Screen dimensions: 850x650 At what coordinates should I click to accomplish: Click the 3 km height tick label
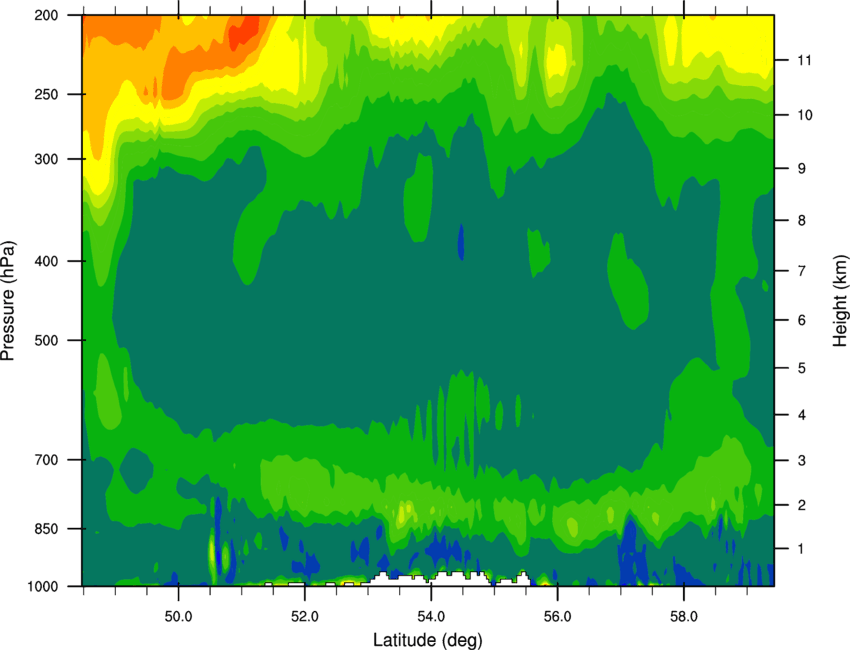click(801, 461)
